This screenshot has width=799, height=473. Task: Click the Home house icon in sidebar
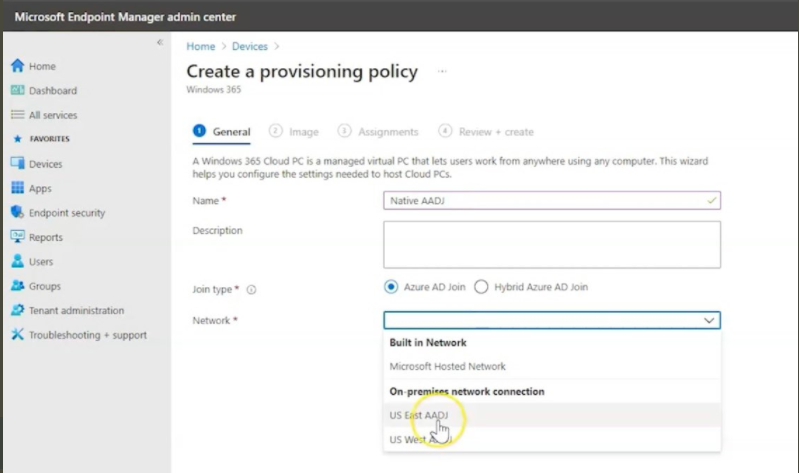[x=17, y=65]
